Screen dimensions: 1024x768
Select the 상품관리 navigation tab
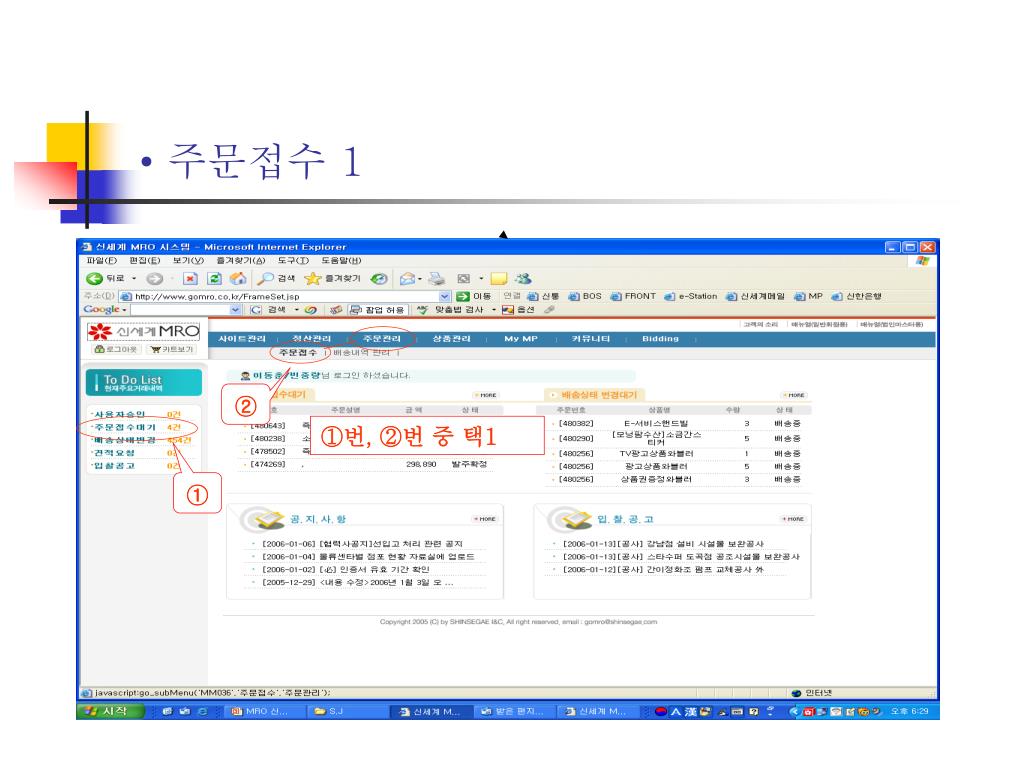tap(451, 339)
